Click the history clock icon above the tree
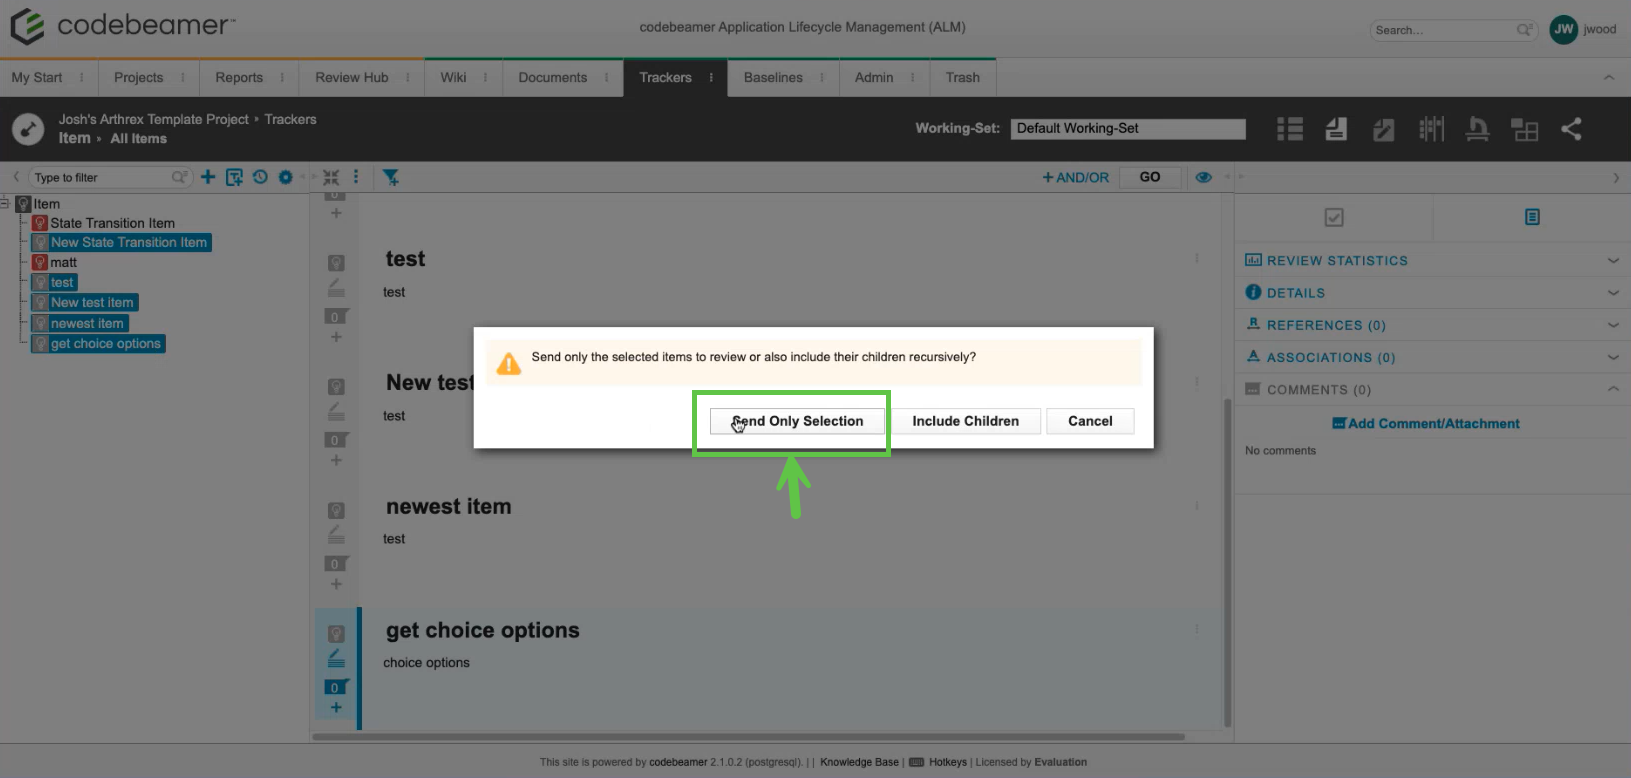Image resolution: width=1631 pixels, height=778 pixels. tap(260, 177)
